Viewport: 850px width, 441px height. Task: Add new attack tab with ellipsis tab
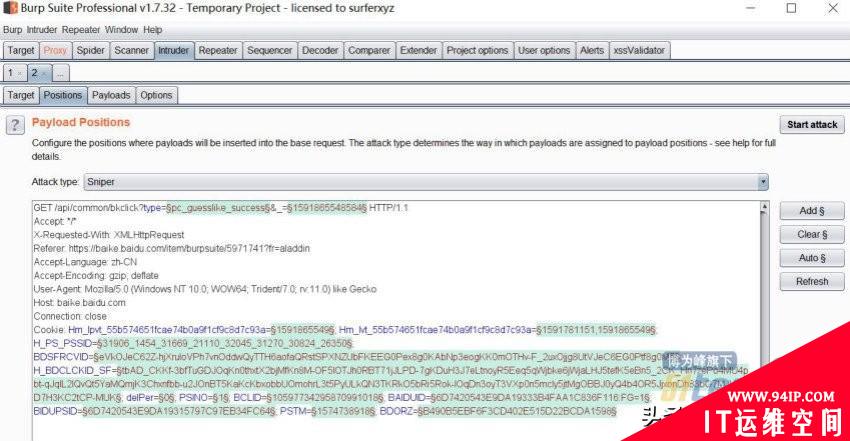coord(60,73)
